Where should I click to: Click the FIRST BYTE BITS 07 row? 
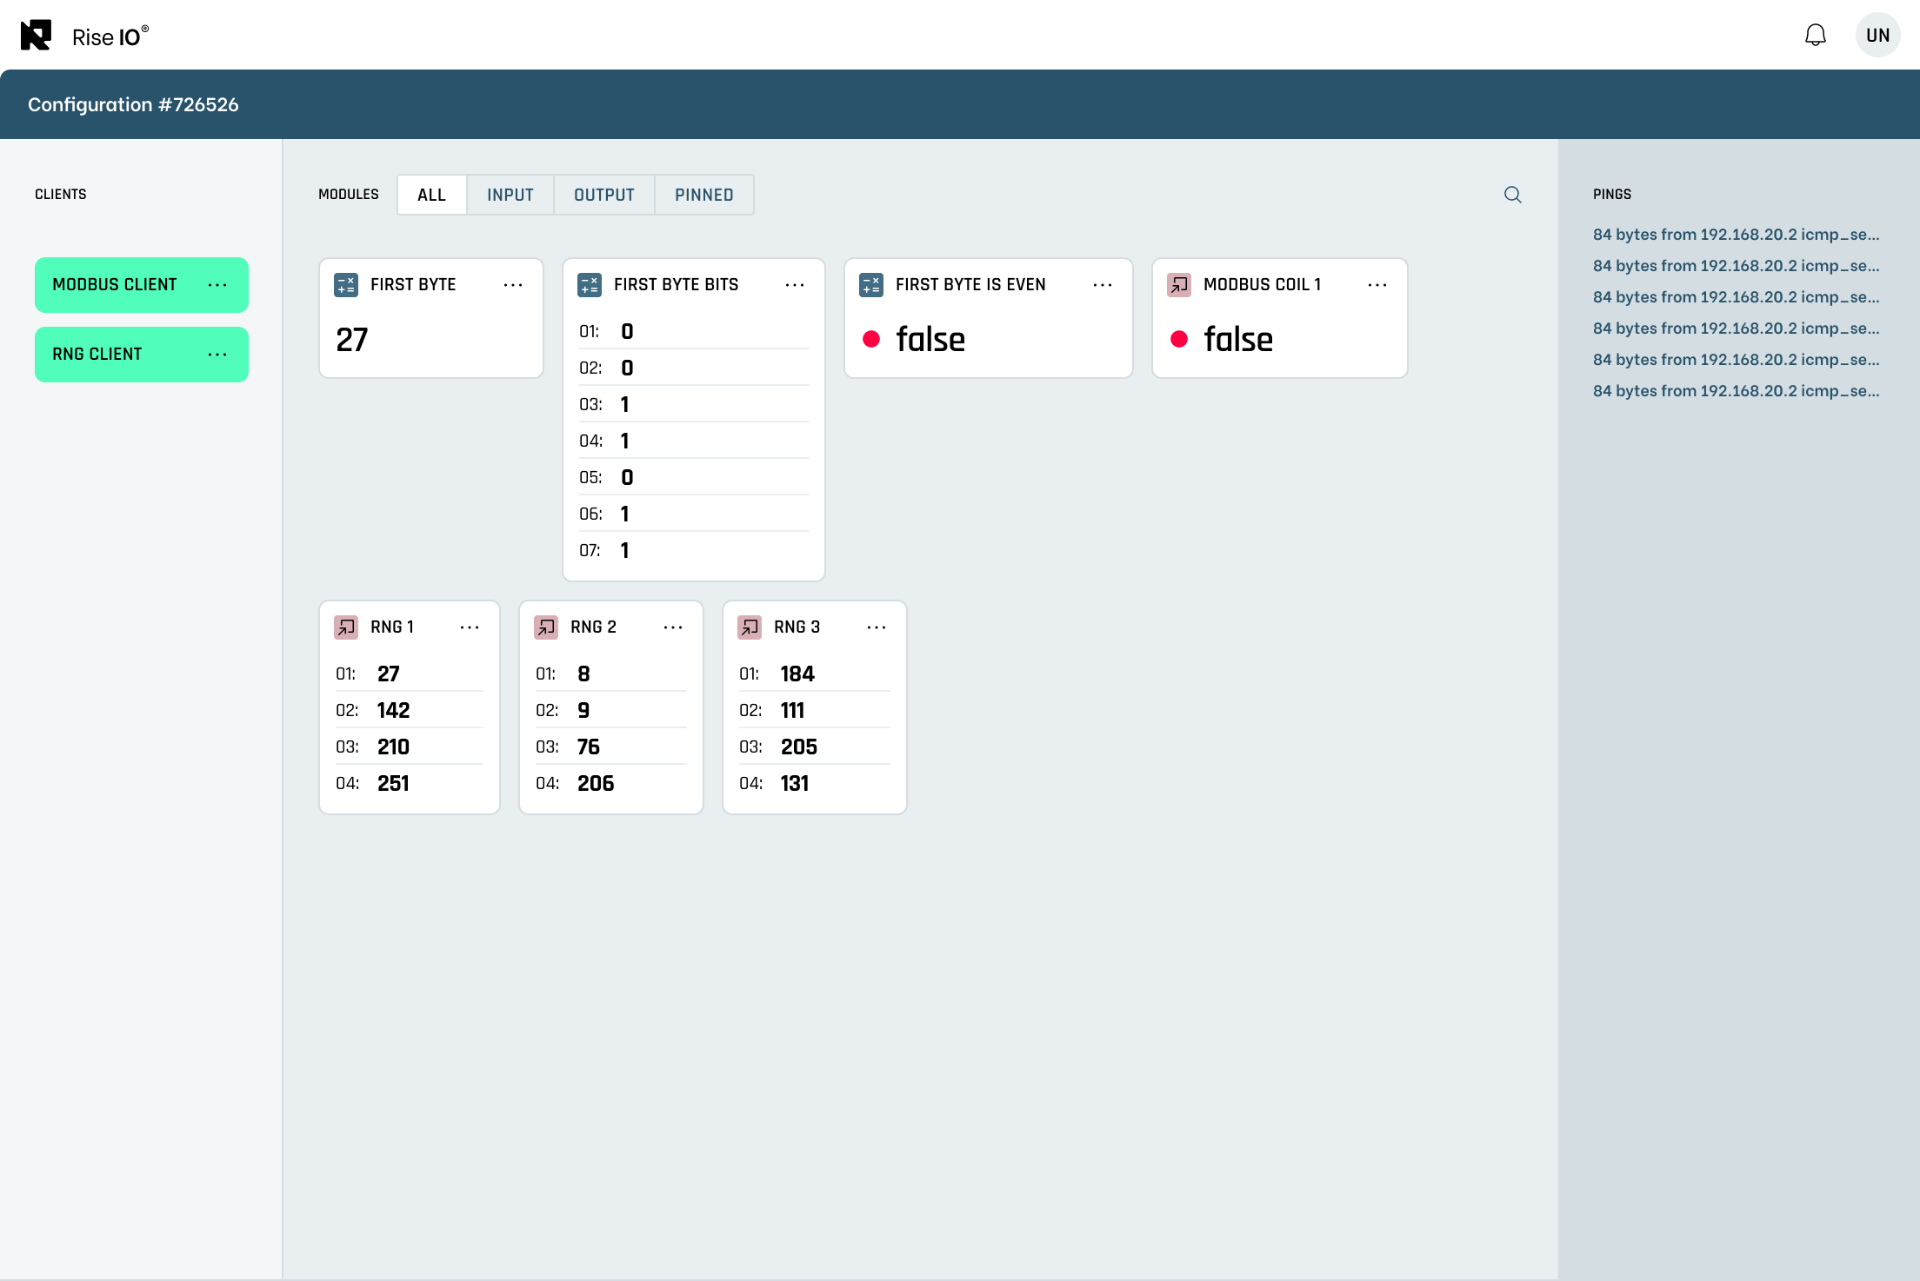(x=693, y=550)
